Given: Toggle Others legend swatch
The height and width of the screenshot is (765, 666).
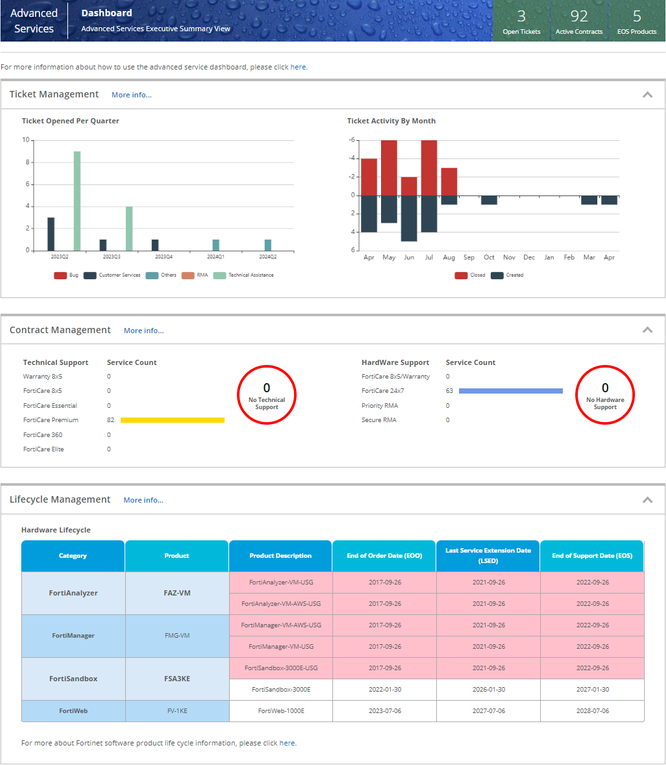Looking at the screenshot, I should tap(152, 276).
